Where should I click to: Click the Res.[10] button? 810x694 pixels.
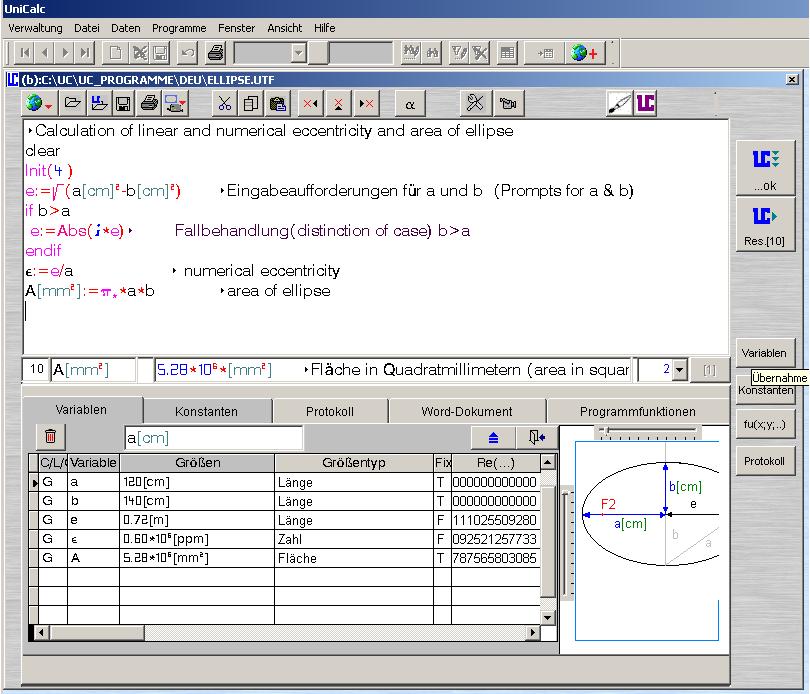click(765, 225)
